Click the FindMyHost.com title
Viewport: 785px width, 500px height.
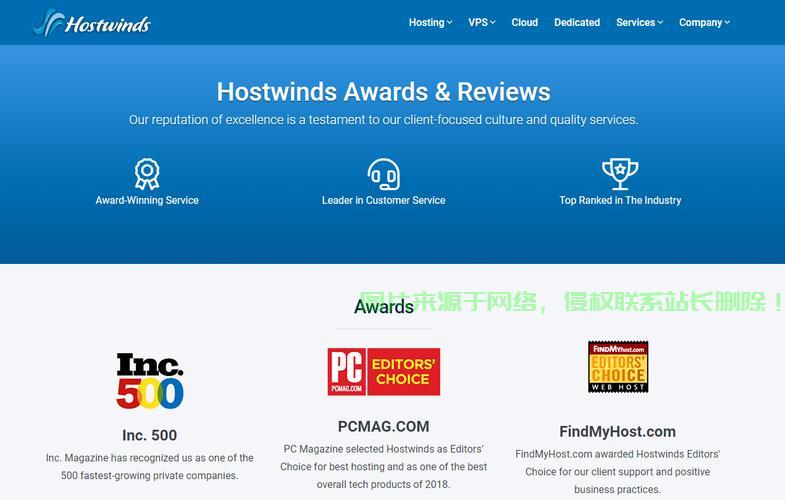(617, 431)
